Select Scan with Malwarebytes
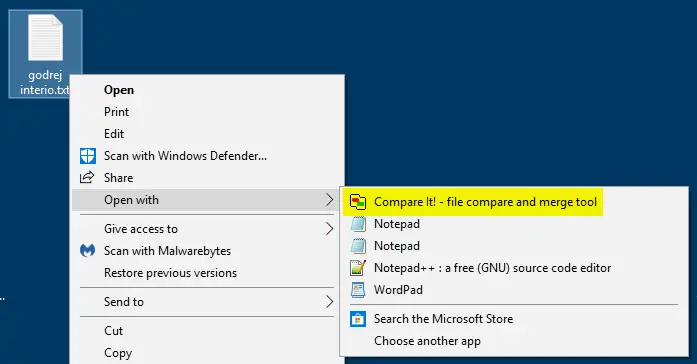Image resolution: width=697 pixels, height=364 pixels. (207, 251)
